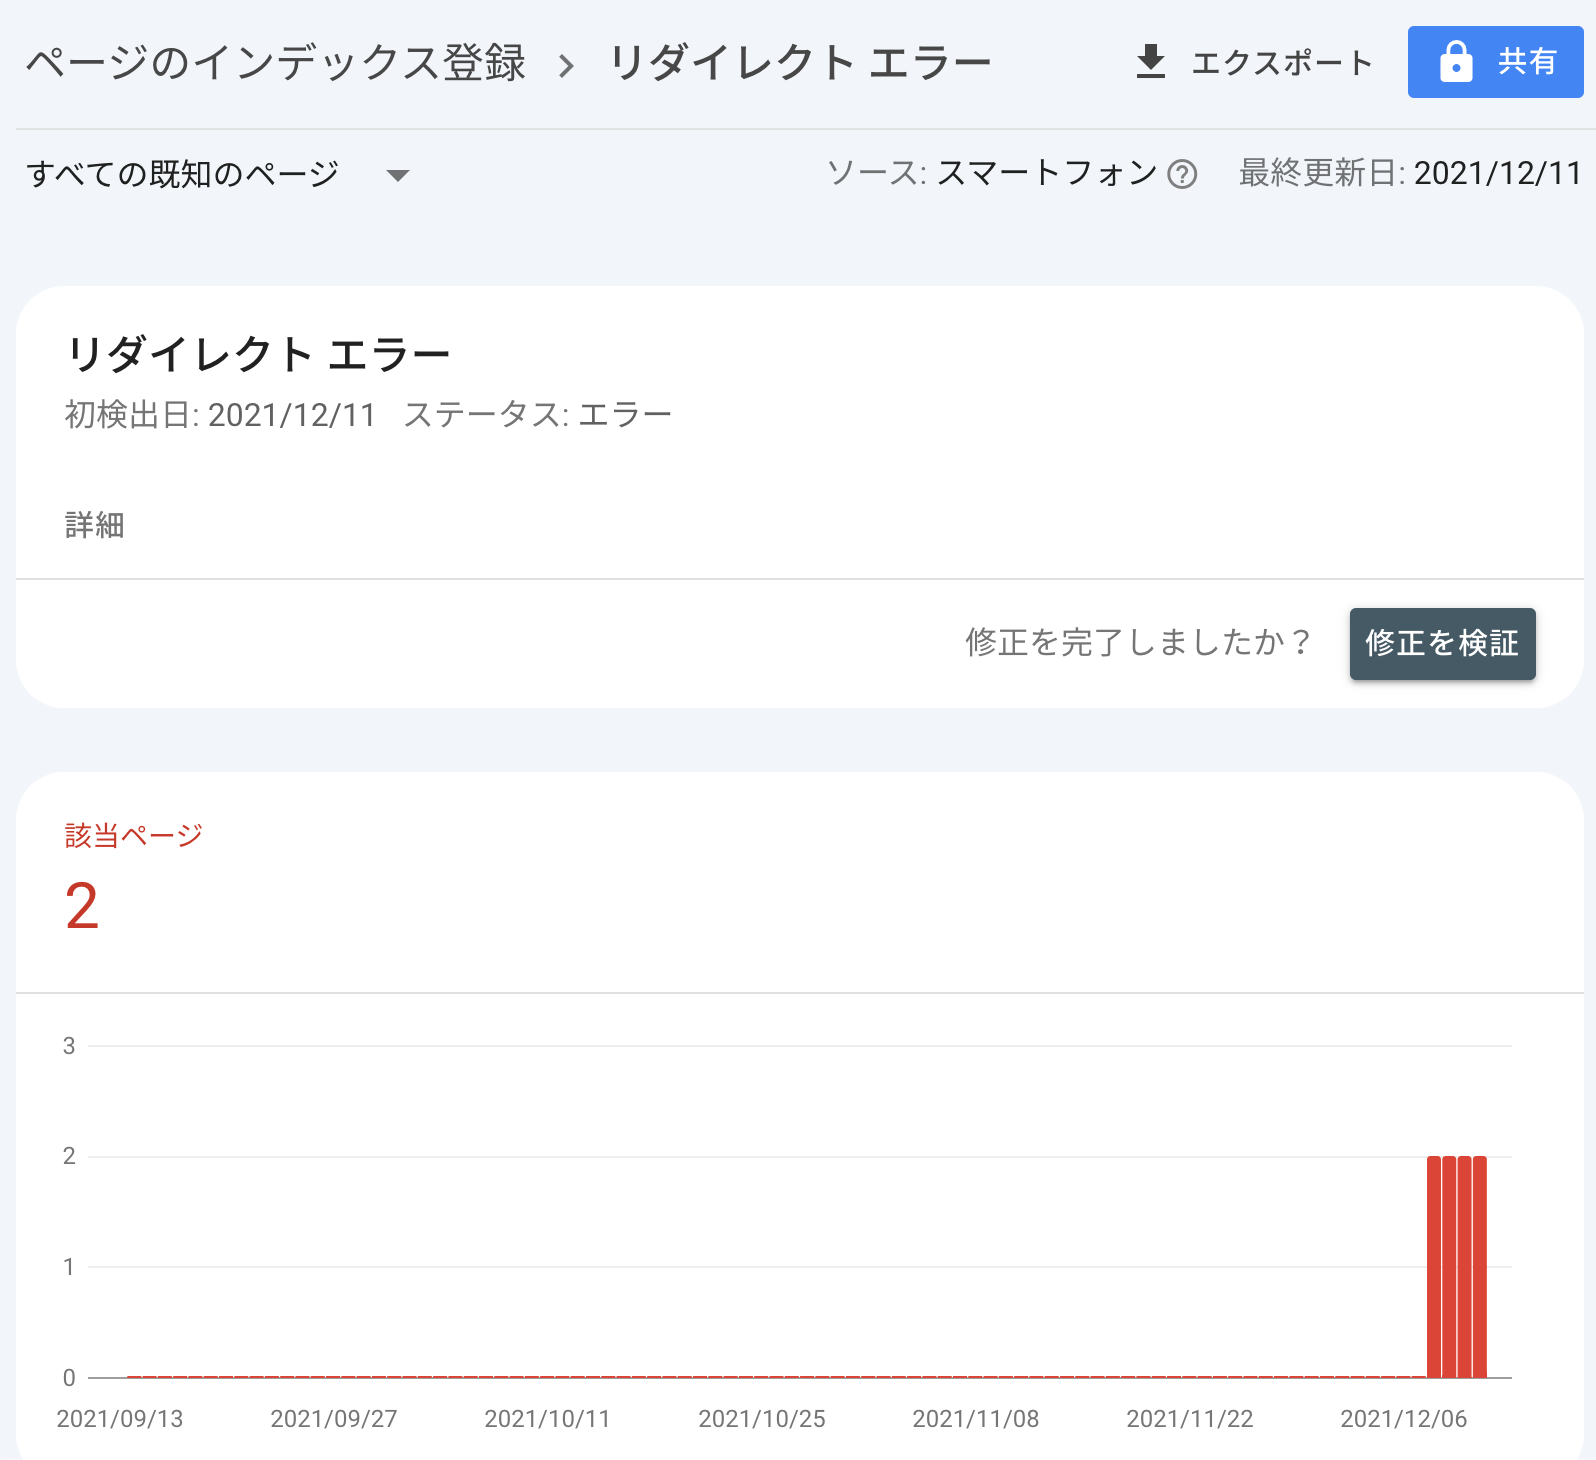Screen dimensions: 1596x1460
Task: Click the 2021/09/13 axis label
Action: (120, 1419)
